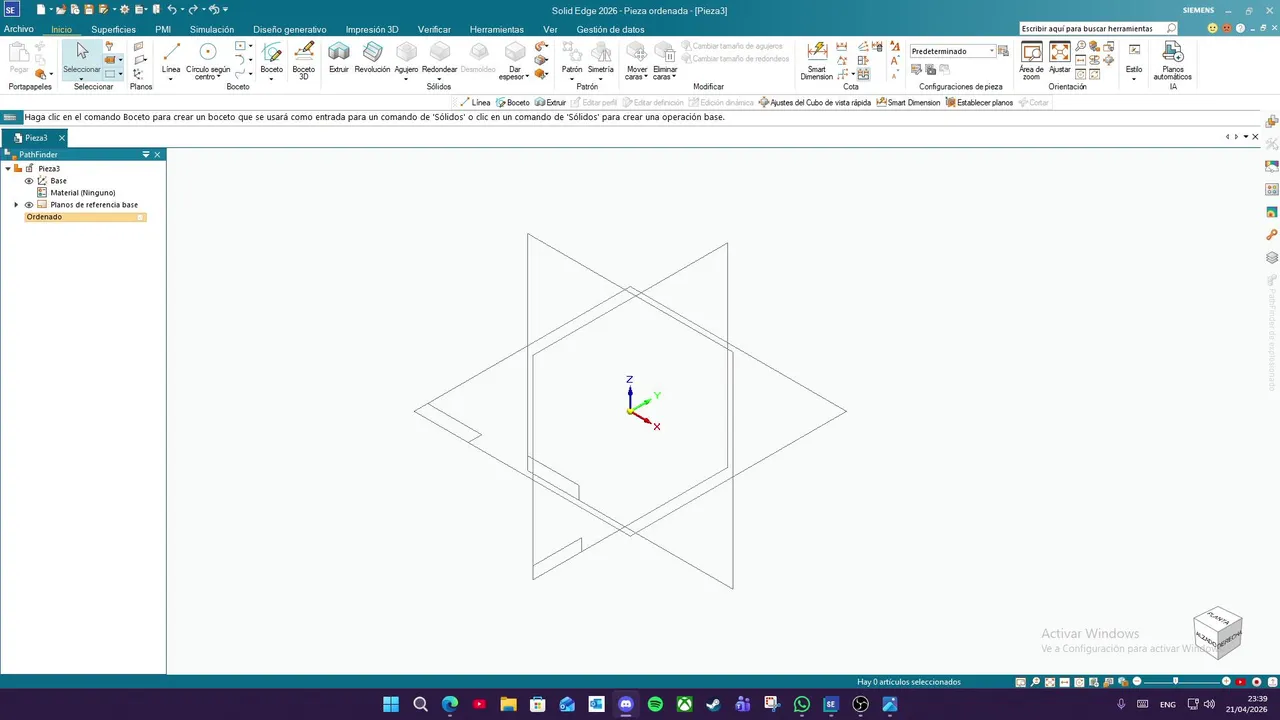Expand the Agujero dropdown arrow

tap(406, 78)
